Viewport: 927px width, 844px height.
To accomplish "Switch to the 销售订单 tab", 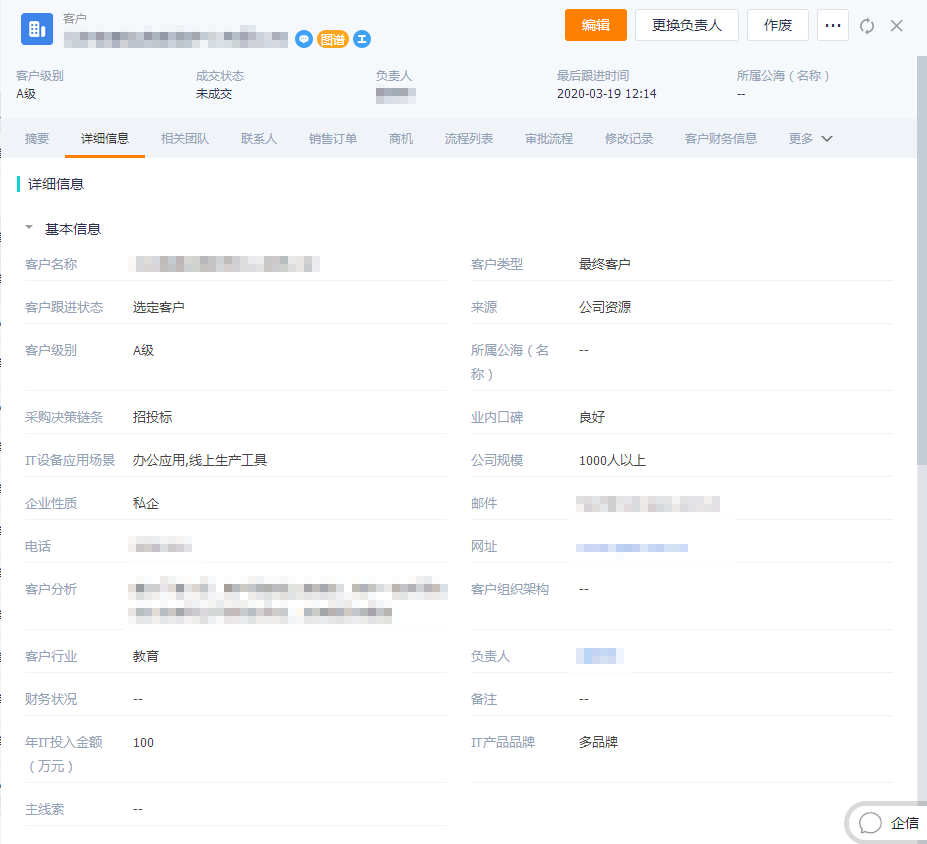I will click(334, 138).
